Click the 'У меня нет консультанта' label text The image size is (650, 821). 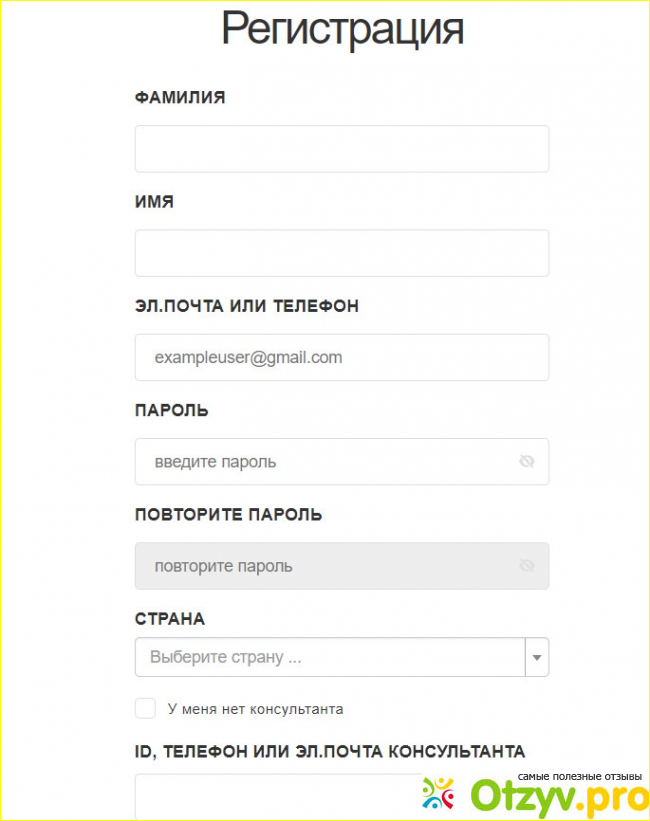click(256, 709)
